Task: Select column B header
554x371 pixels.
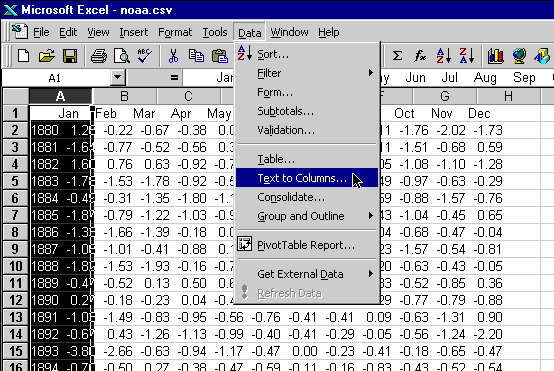Action: [124, 96]
